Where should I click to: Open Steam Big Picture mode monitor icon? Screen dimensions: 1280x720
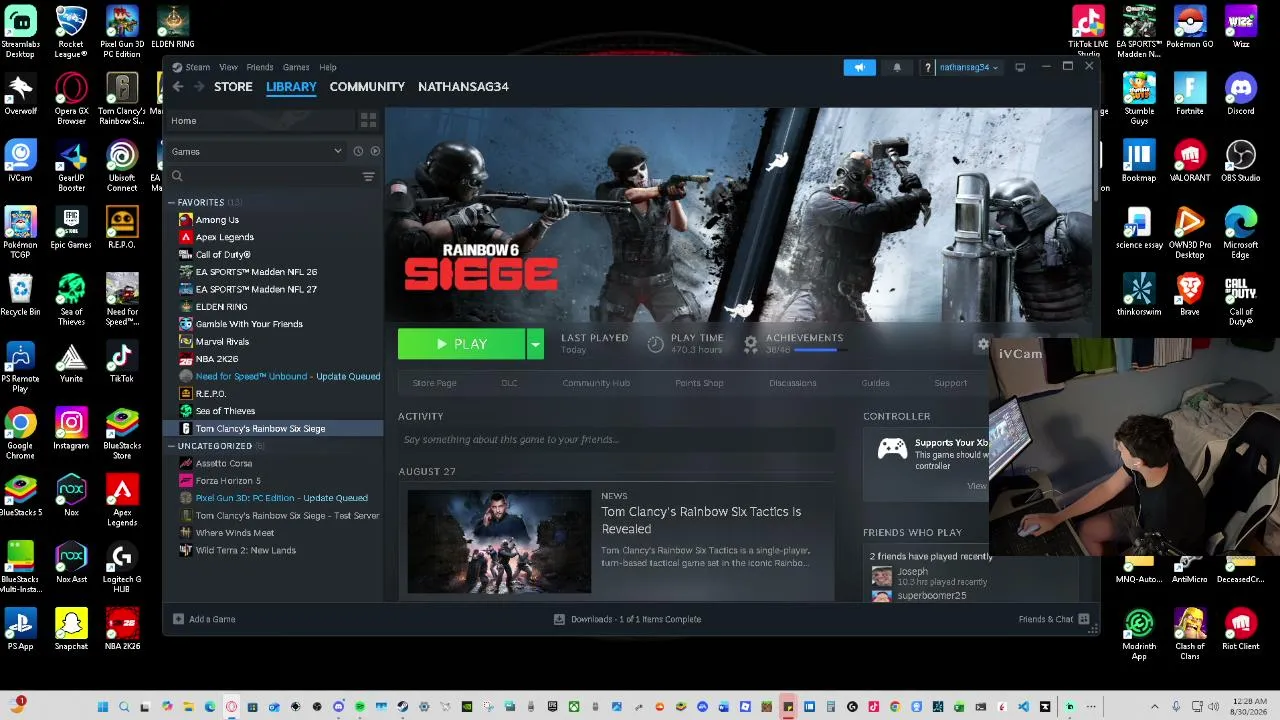pyautogui.click(x=1020, y=67)
